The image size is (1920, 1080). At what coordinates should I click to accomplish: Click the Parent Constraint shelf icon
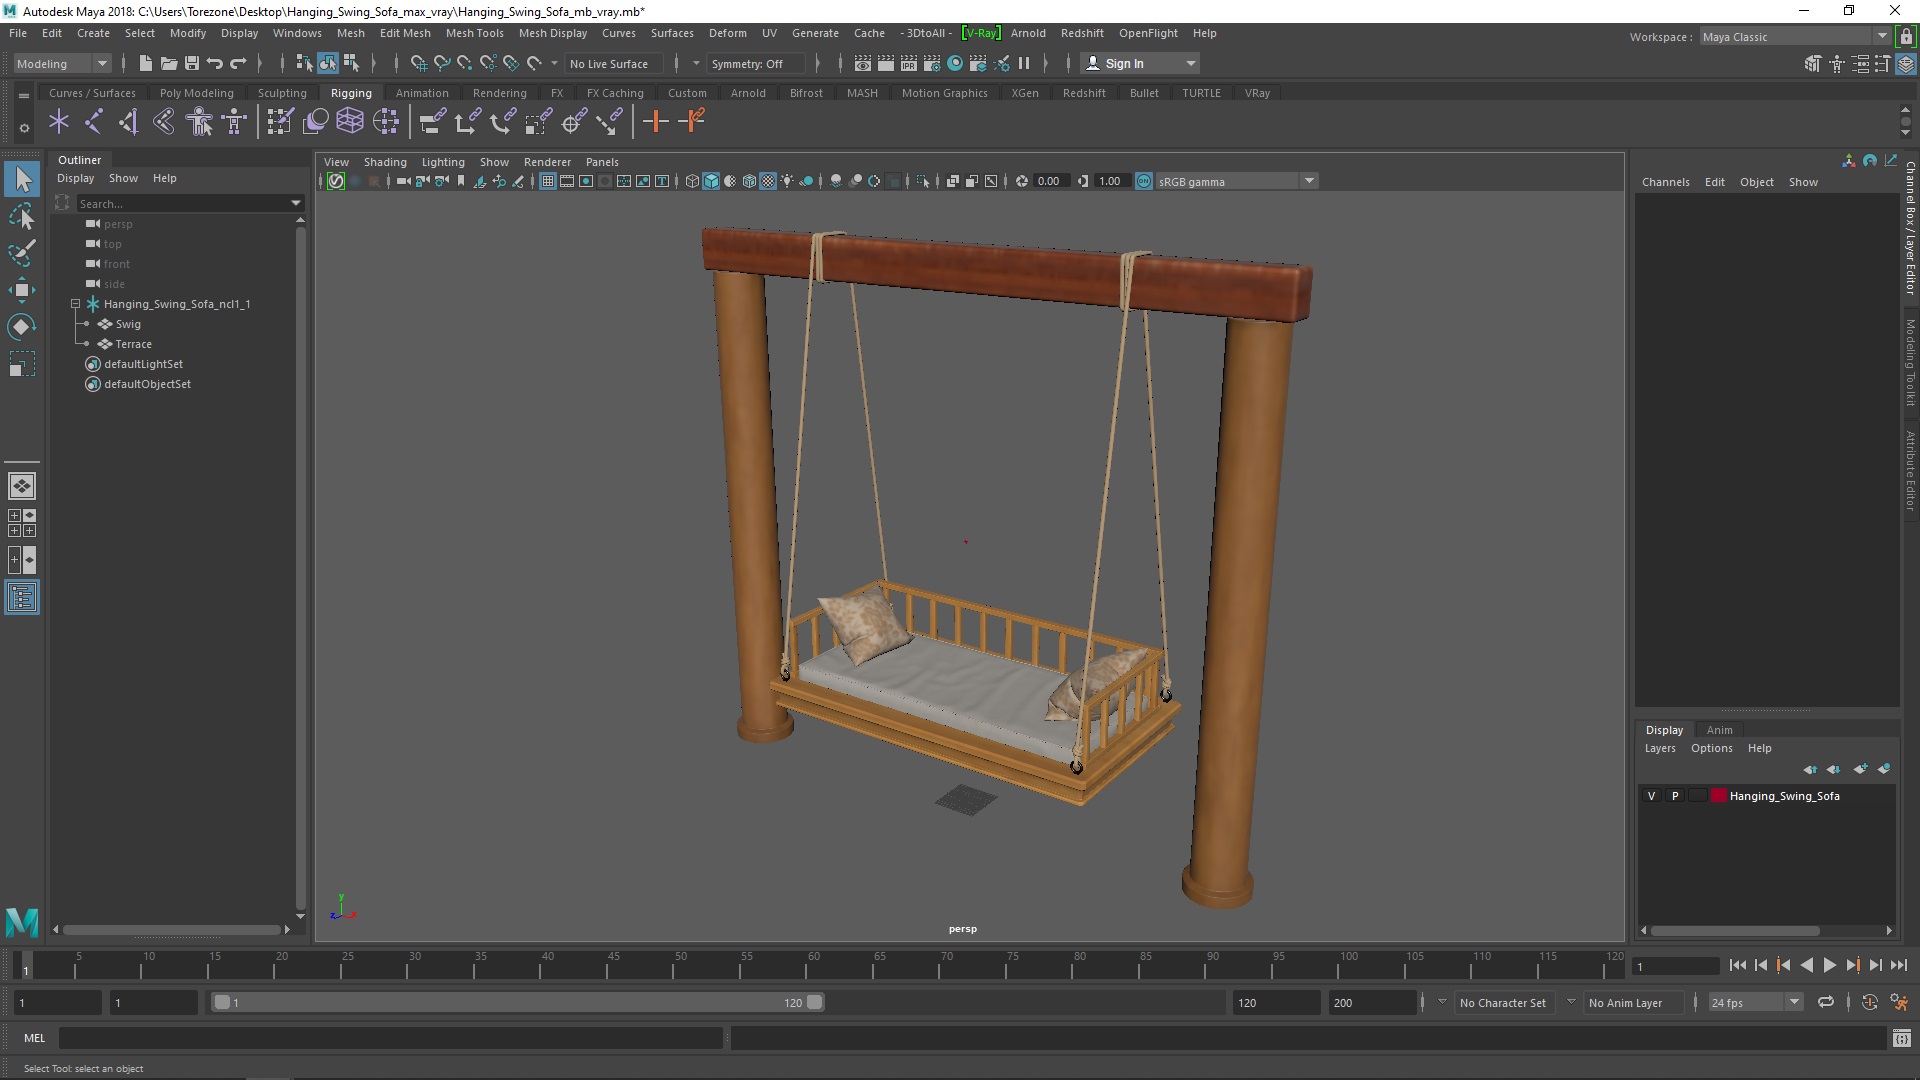click(x=432, y=122)
